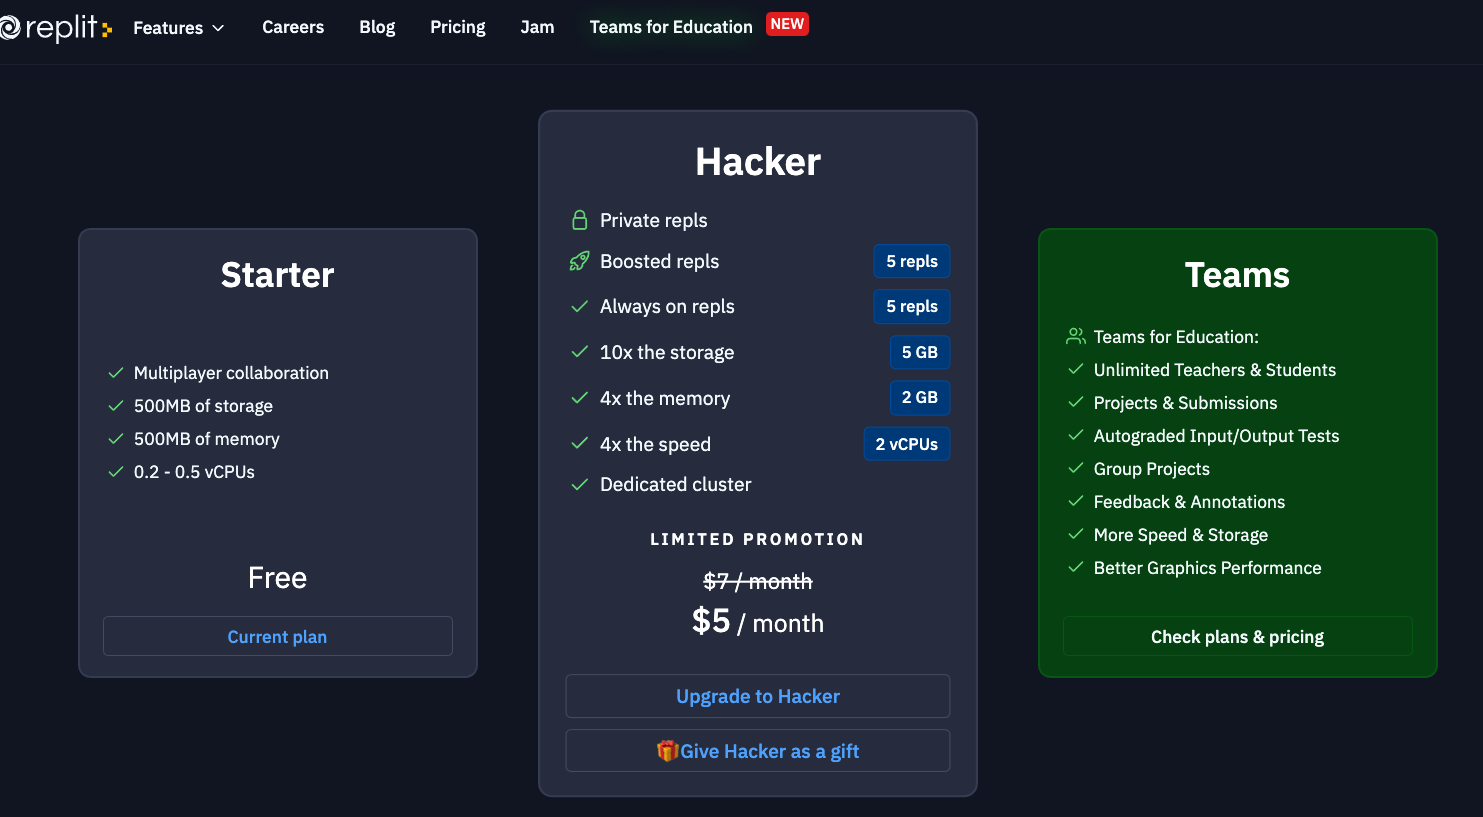Click checkmark beside Unlimited Teachers & Students
The height and width of the screenshot is (817, 1483).
[x=1076, y=369]
